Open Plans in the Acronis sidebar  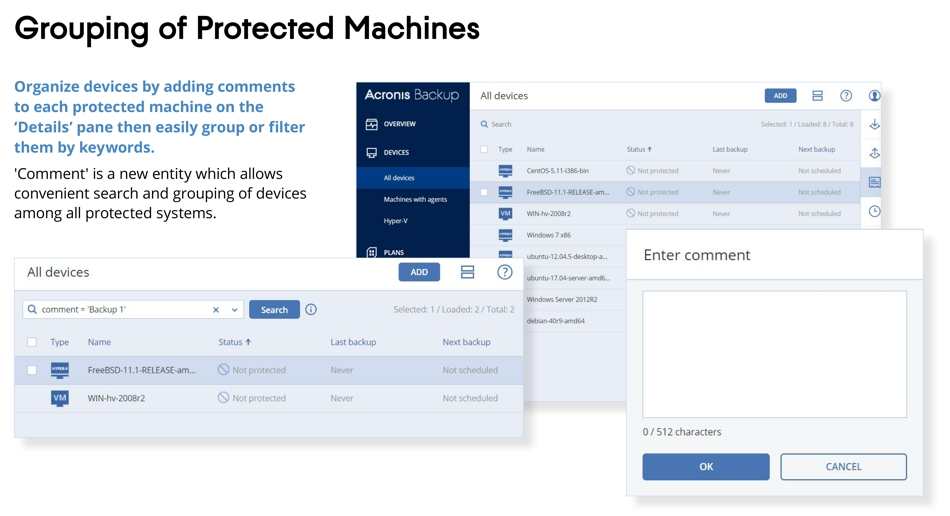pos(393,253)
